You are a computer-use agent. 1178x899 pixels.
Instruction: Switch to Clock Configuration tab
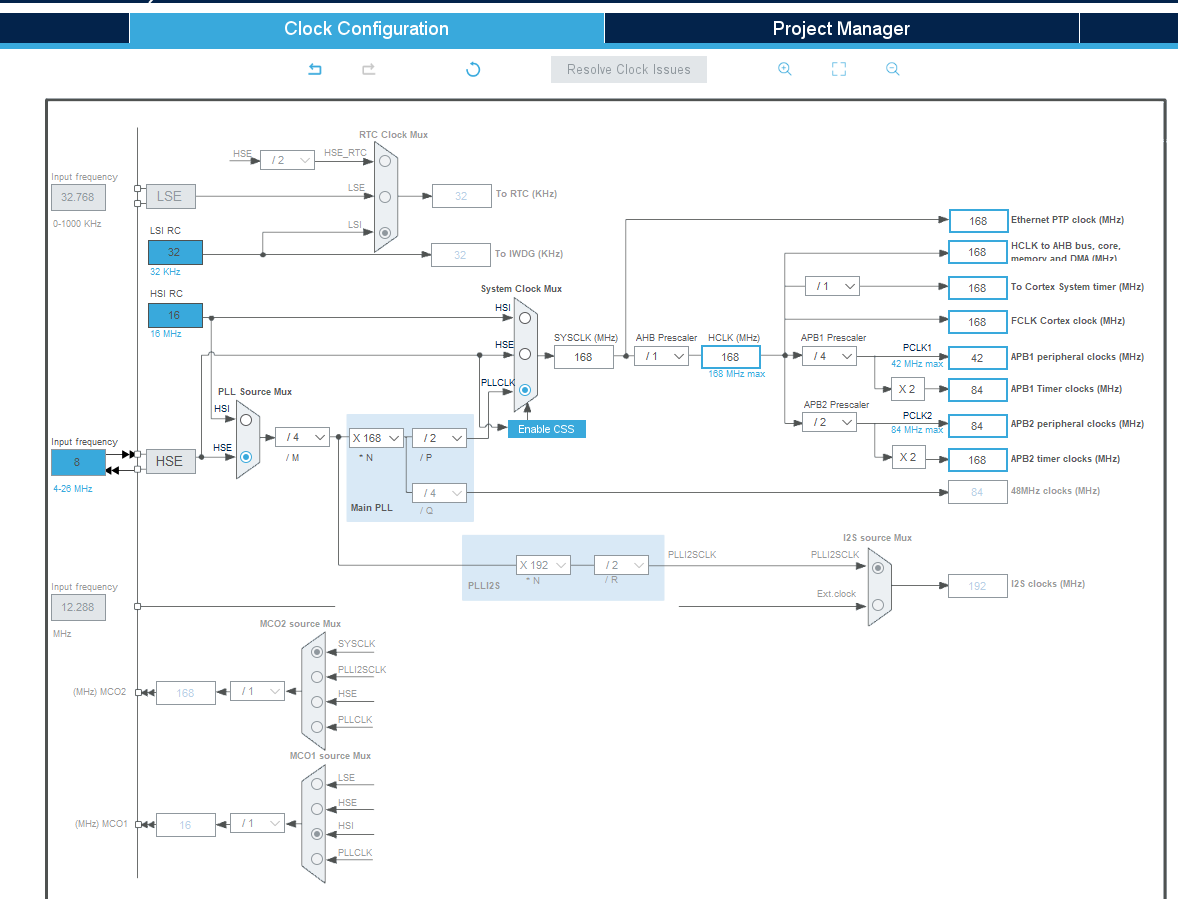(x=367, y=29)
